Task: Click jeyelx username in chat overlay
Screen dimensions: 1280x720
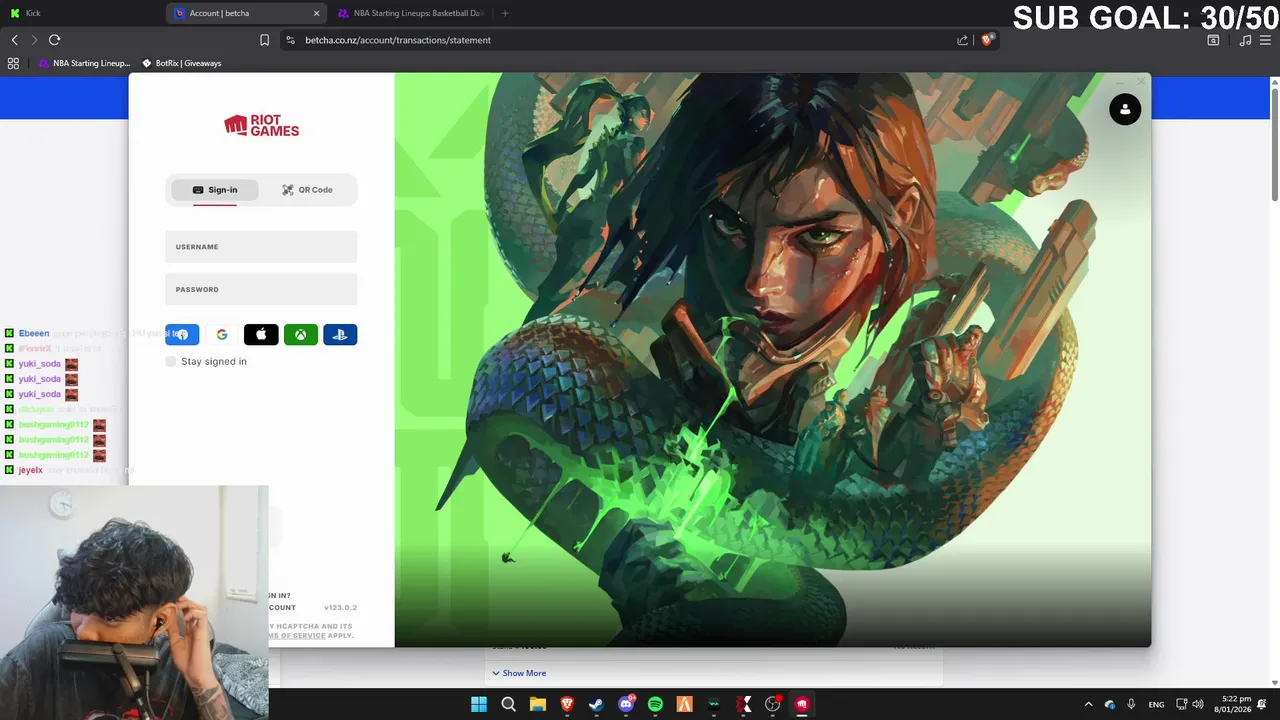Action: (31, 470)
